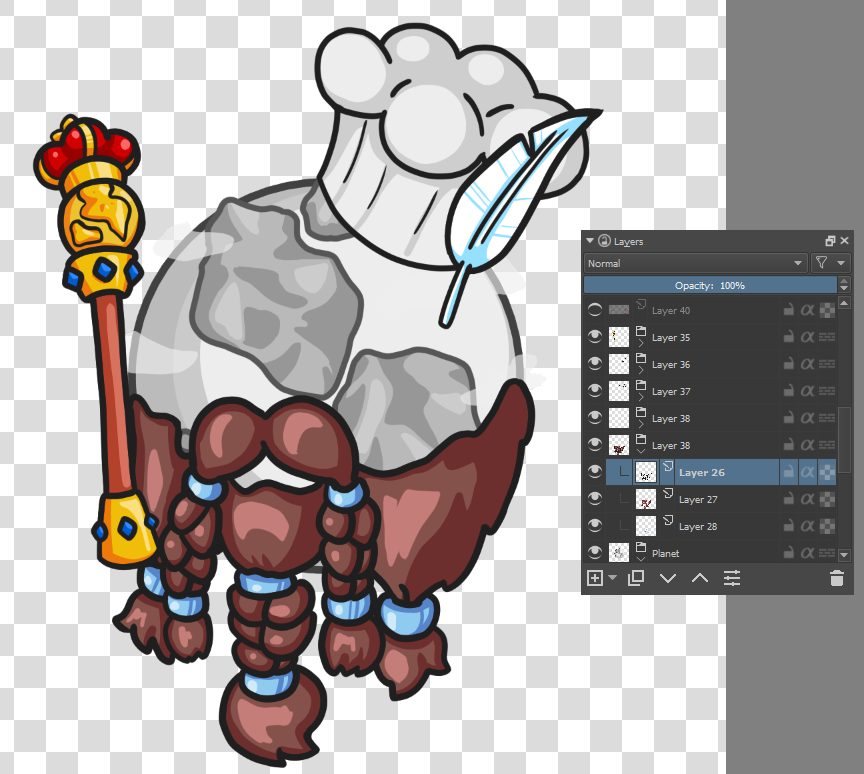Hide Layer 36 with eye icon
The image size is (864, 774).
[x=595, y=364]
